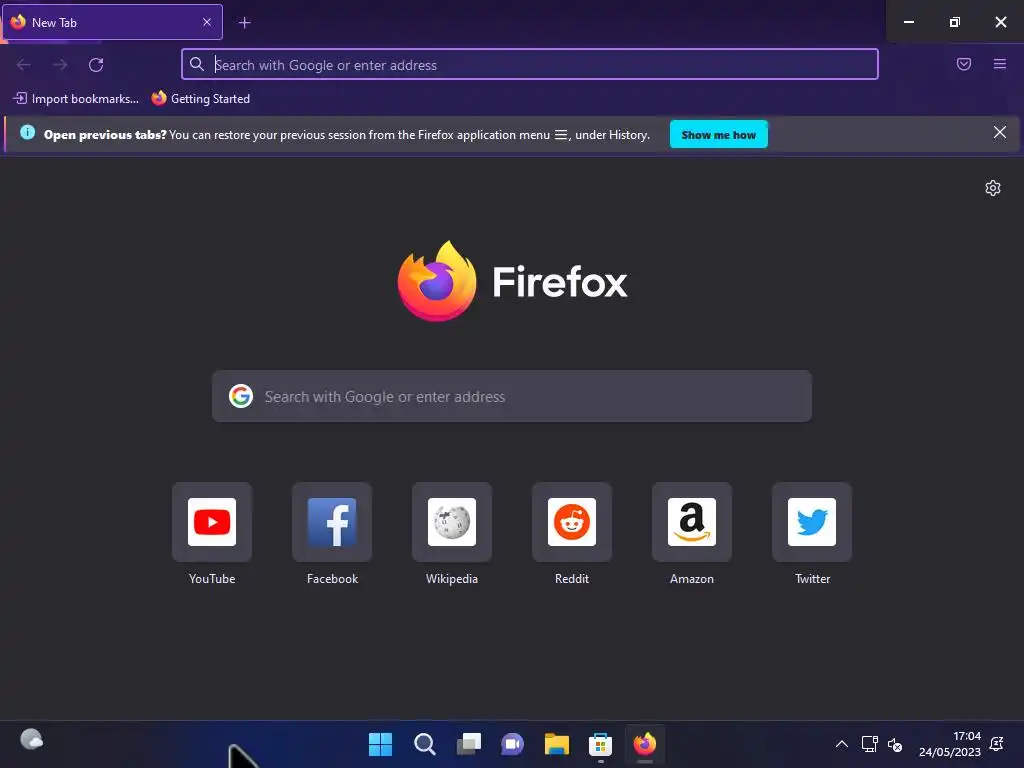Screen dimensions: 1024x768
Task: Click the forward navigation arrow
Action: tap(60, 65)
